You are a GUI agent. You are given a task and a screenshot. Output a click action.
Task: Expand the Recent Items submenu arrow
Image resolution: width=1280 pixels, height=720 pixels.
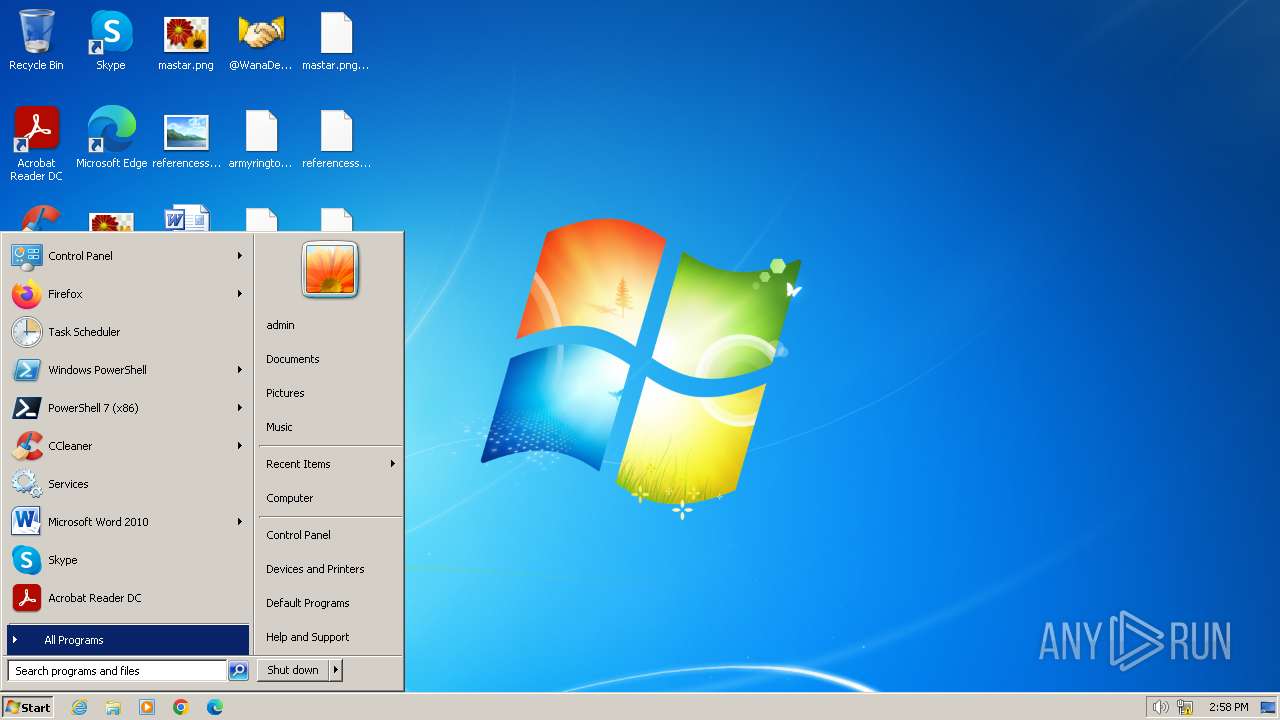tap(393, 464)
